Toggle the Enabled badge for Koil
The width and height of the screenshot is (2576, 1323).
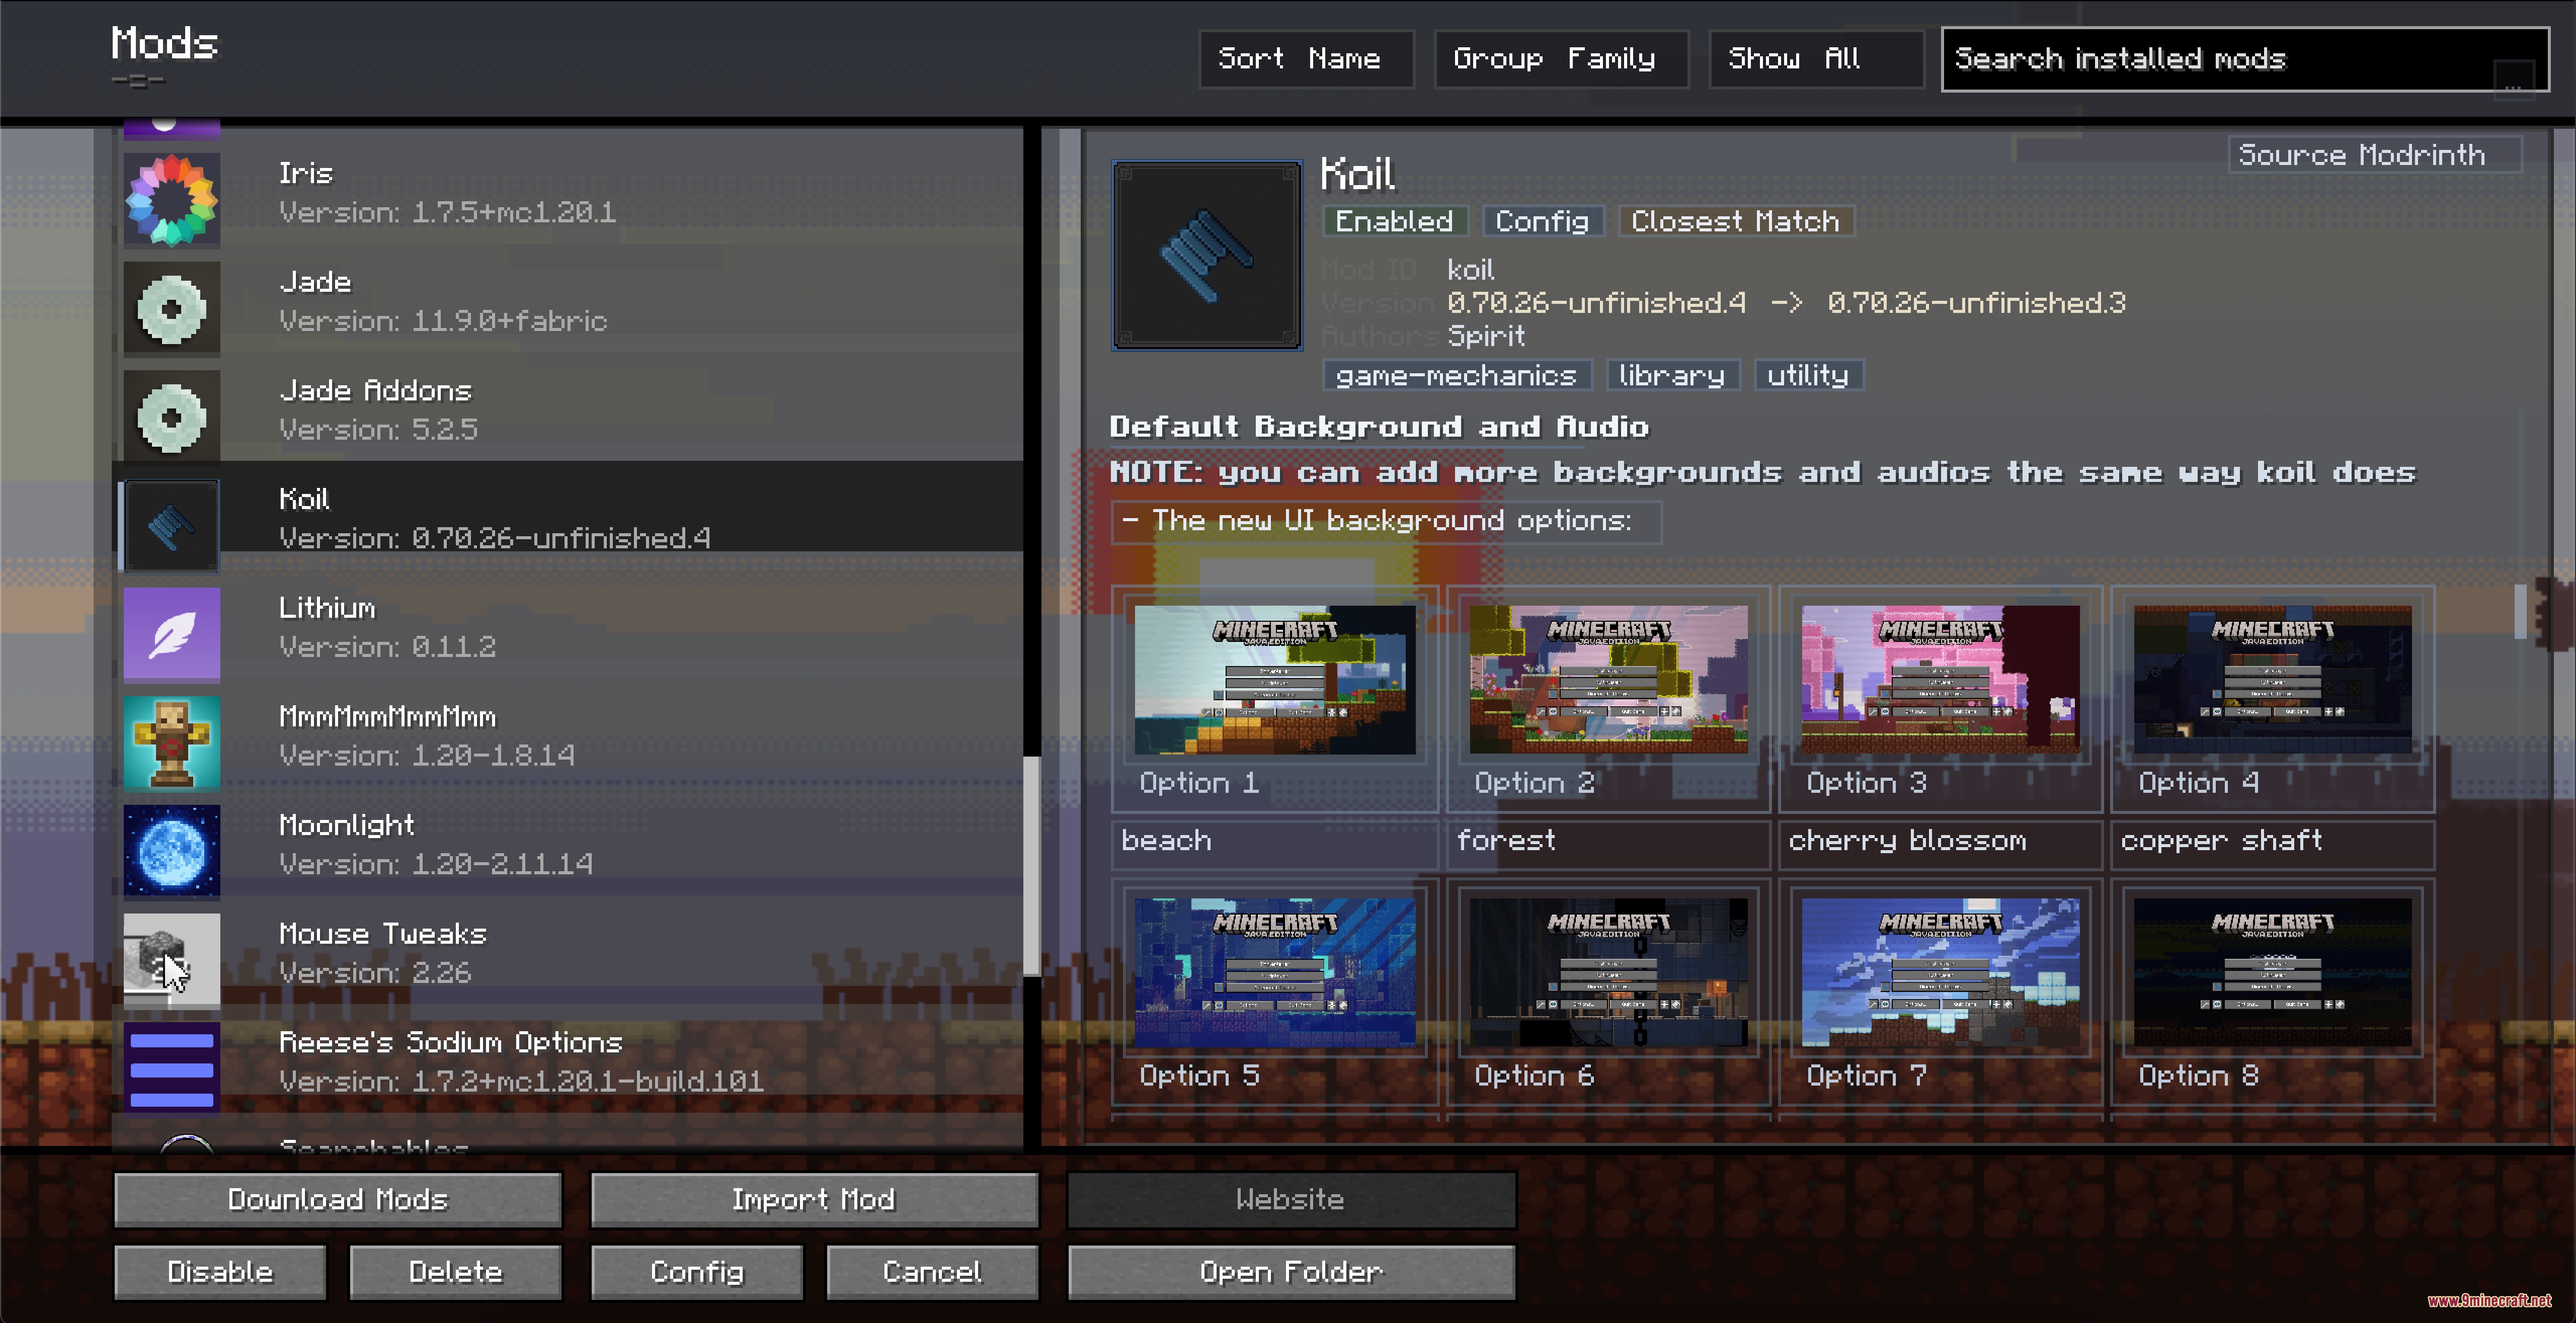[1395, 221]
